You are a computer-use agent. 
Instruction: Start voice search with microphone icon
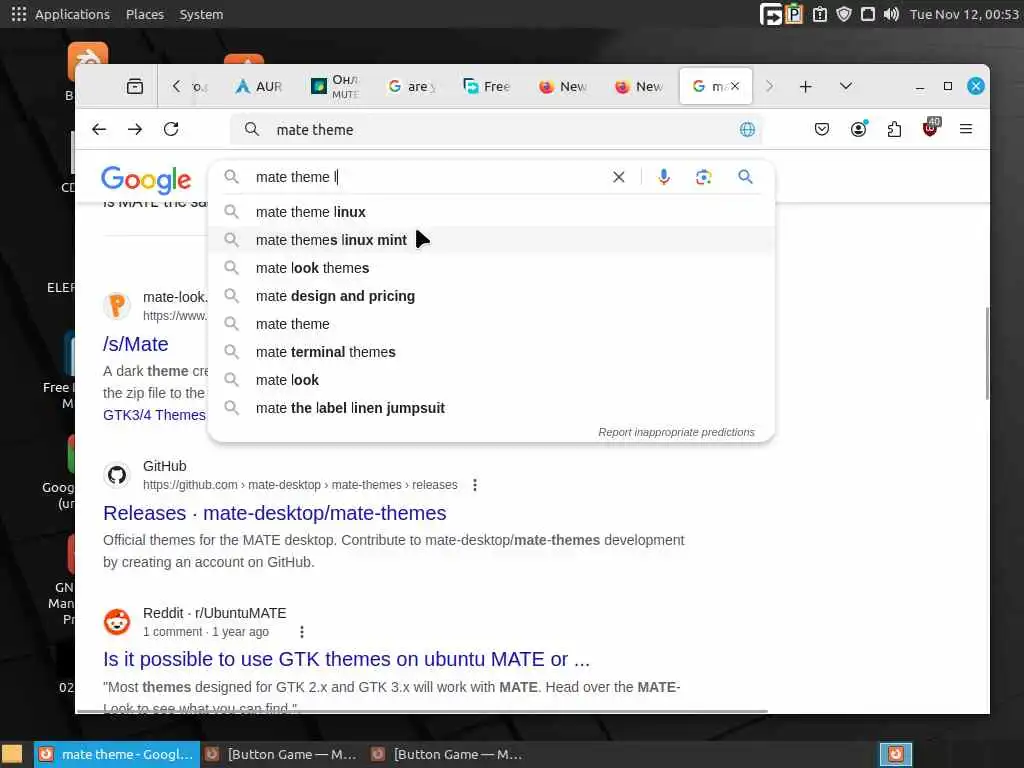coord(664,177)
